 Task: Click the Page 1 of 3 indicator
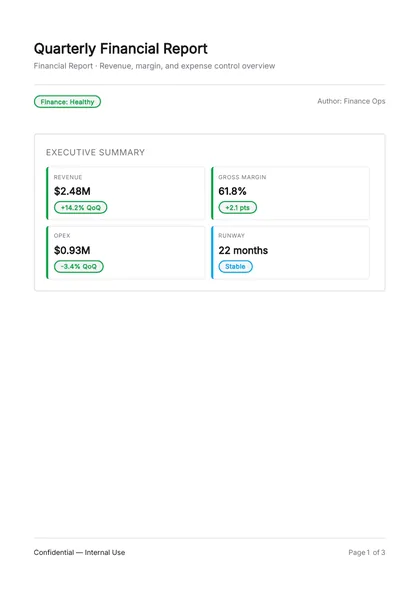point(367,552)
